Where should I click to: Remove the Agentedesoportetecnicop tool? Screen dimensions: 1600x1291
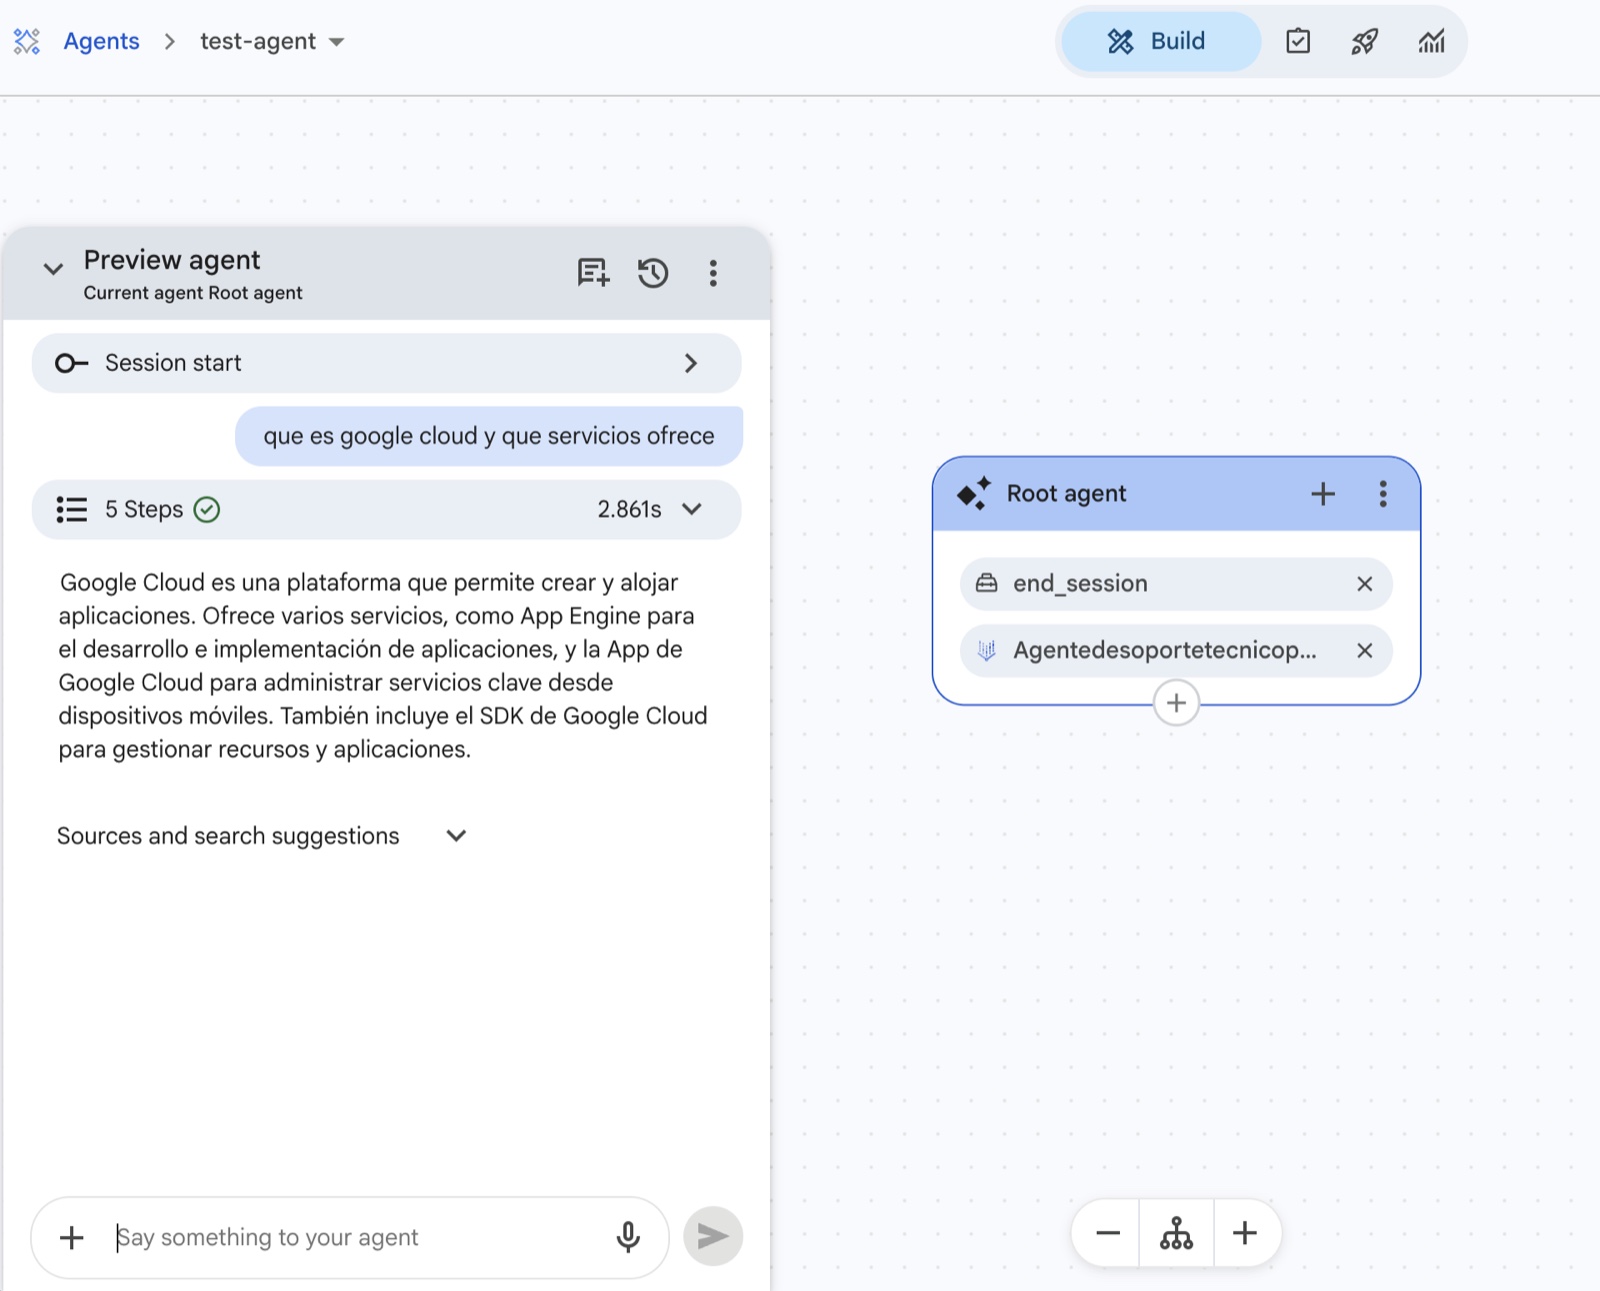tap(1365, 651)
